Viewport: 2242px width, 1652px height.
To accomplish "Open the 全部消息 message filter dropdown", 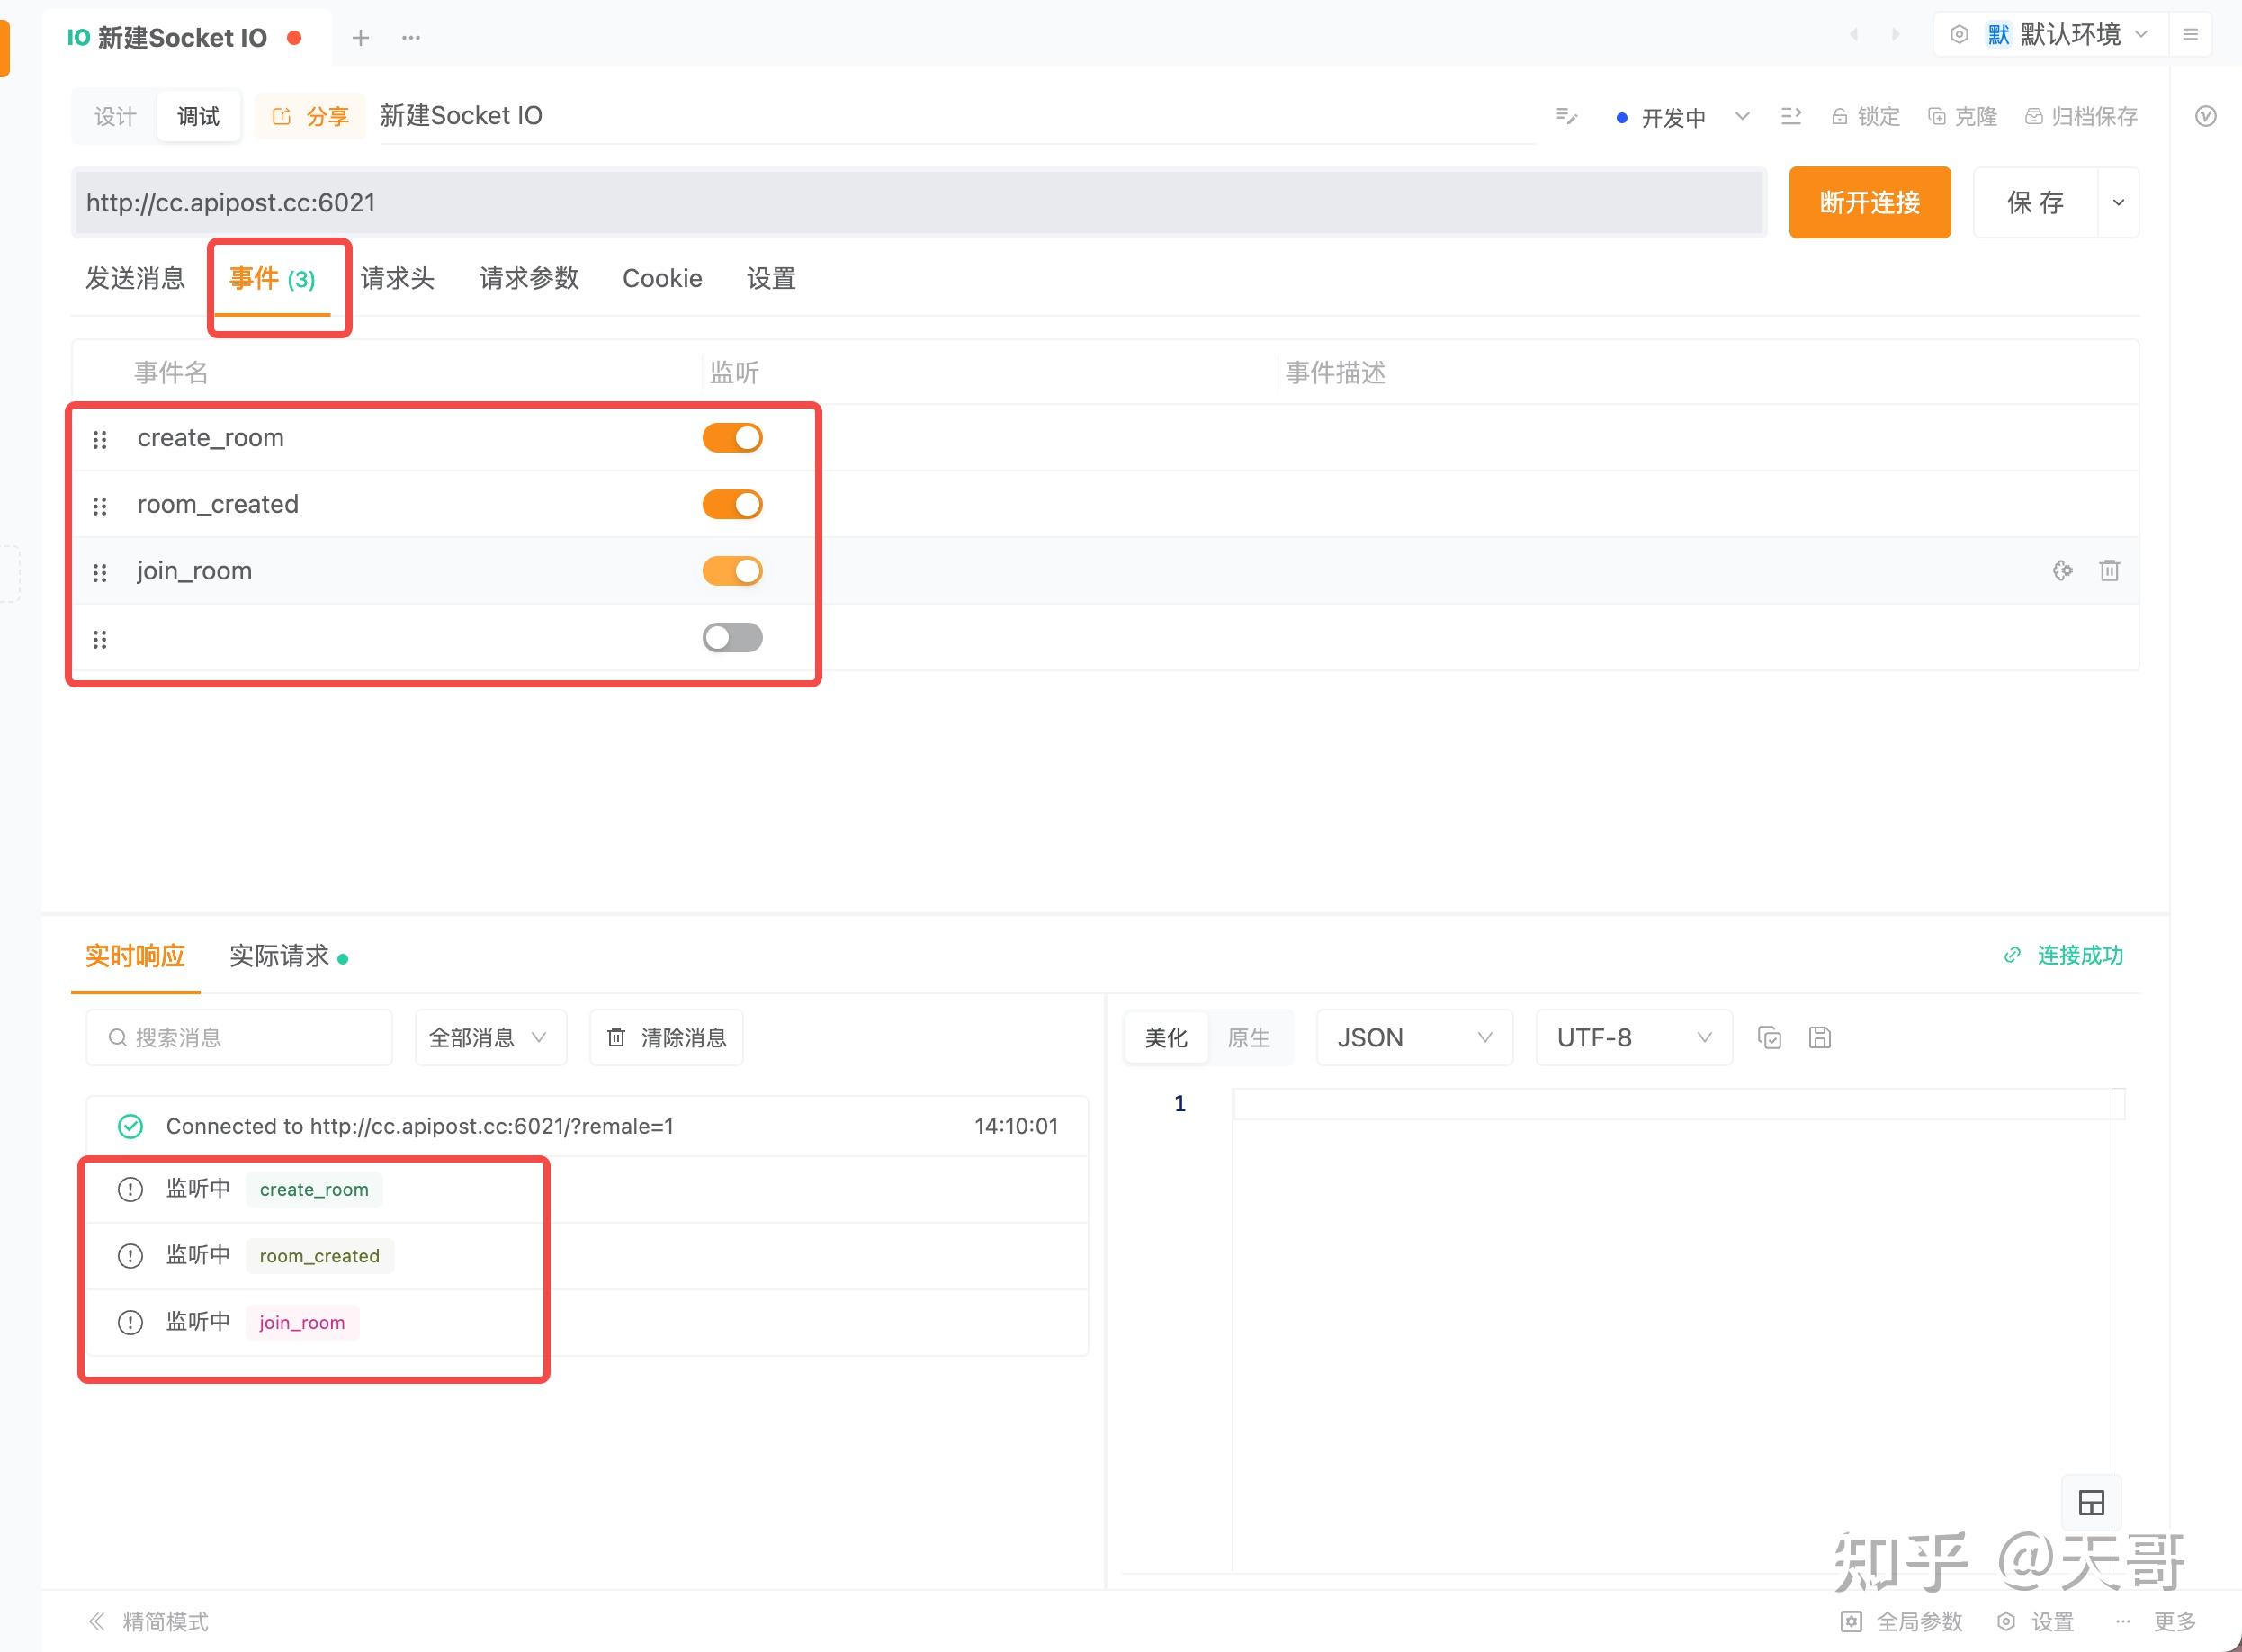I will pyautogui.click(x=489, y=1037).
